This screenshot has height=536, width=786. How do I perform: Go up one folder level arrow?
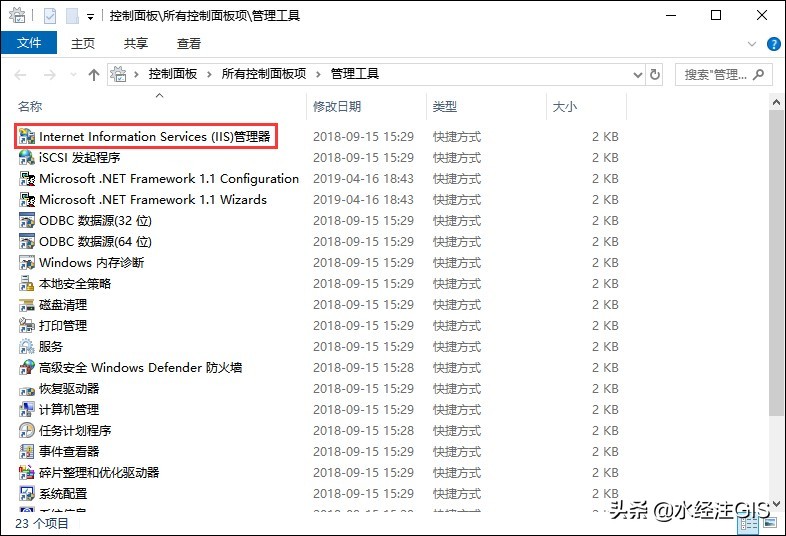(x=94, y=75)
